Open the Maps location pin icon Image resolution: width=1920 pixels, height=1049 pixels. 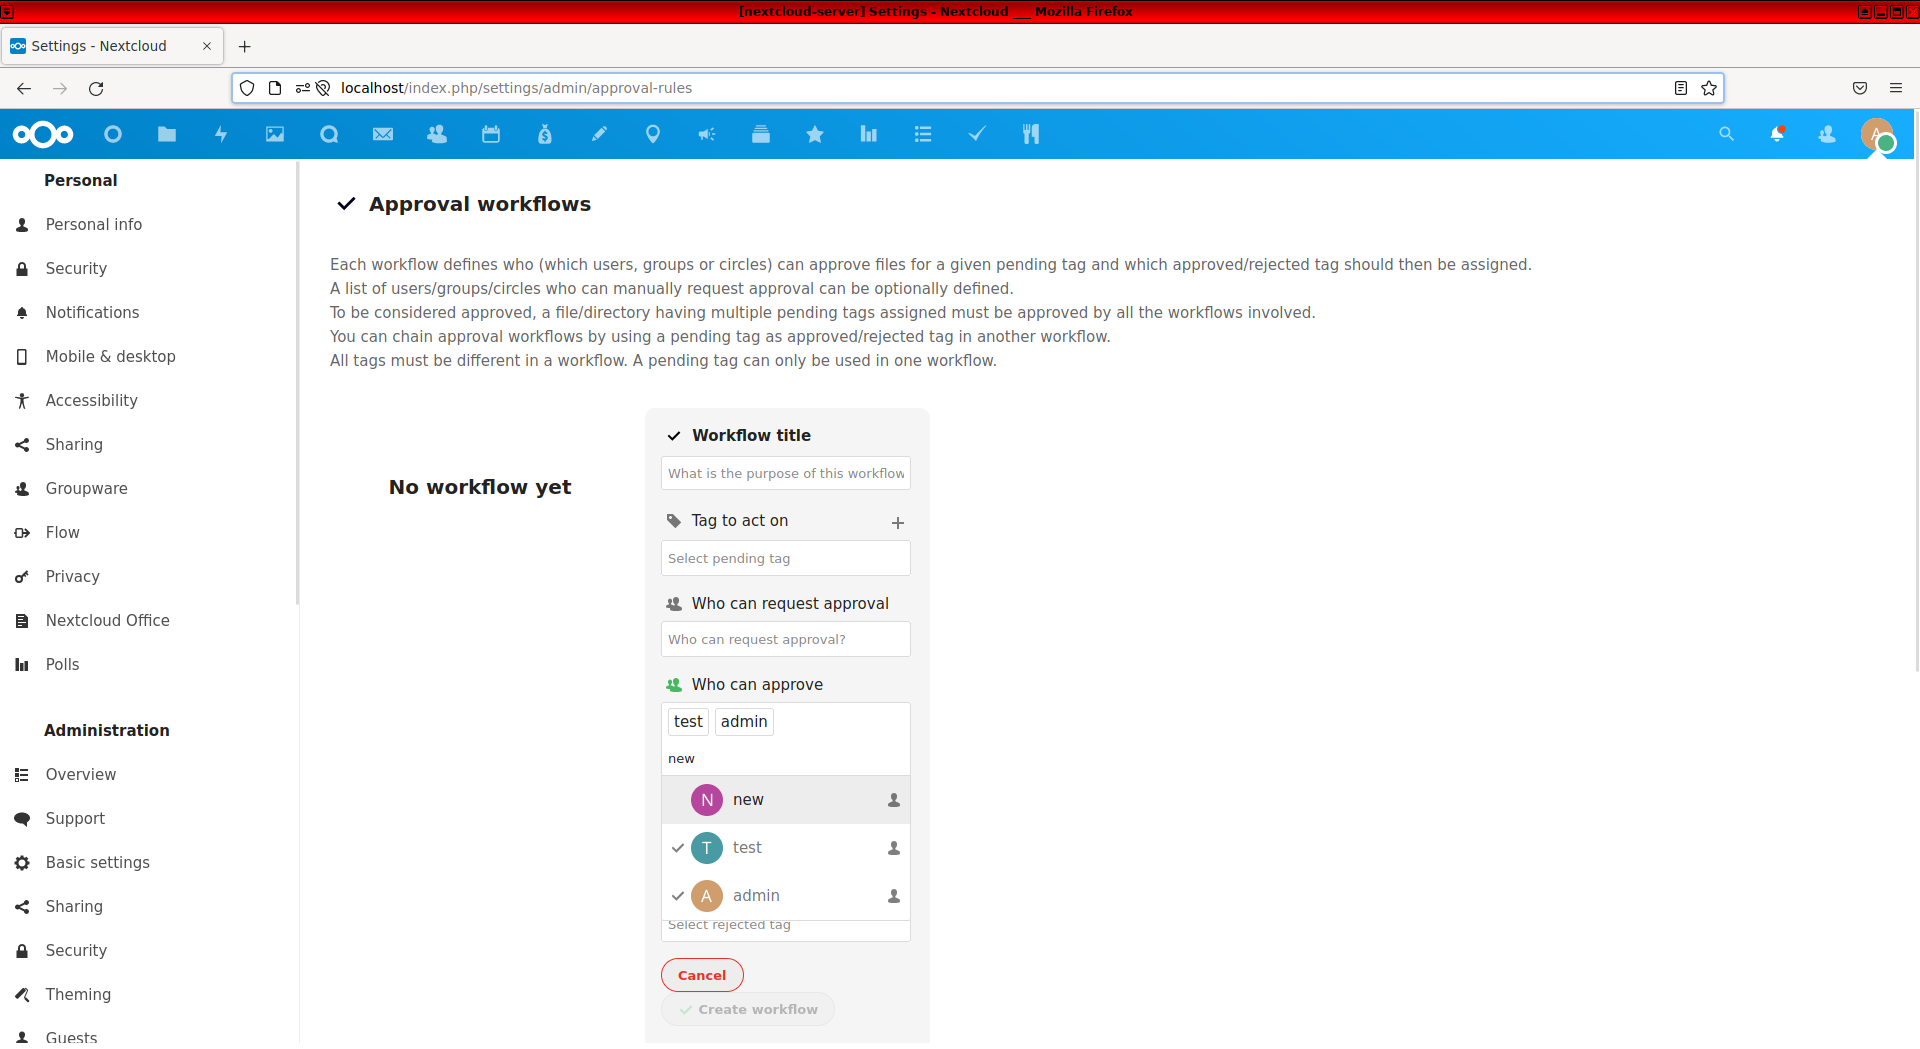point(653,134)
